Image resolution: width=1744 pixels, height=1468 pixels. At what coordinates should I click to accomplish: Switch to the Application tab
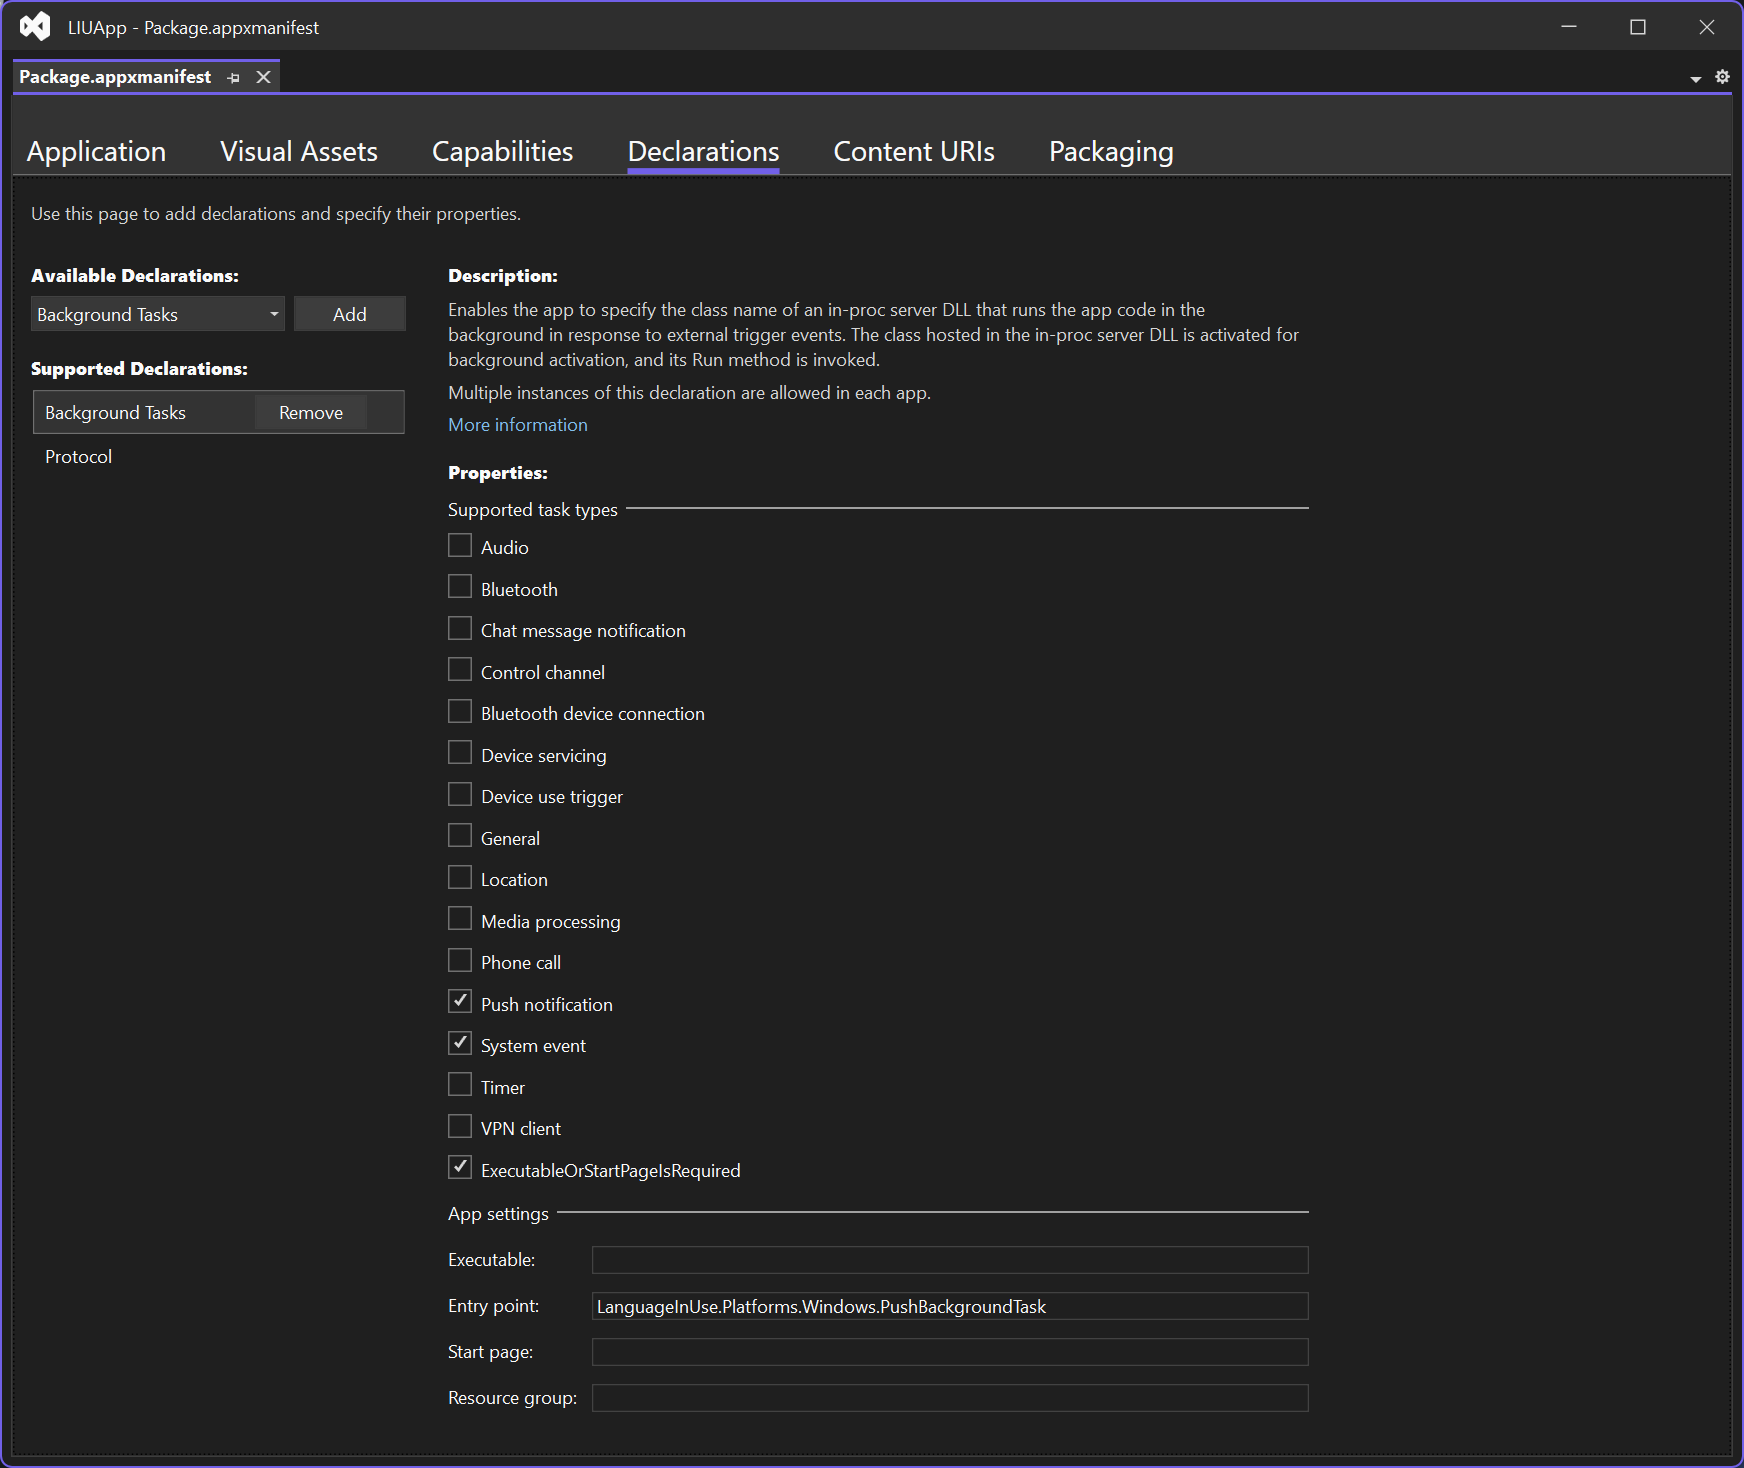coord(96,151)
